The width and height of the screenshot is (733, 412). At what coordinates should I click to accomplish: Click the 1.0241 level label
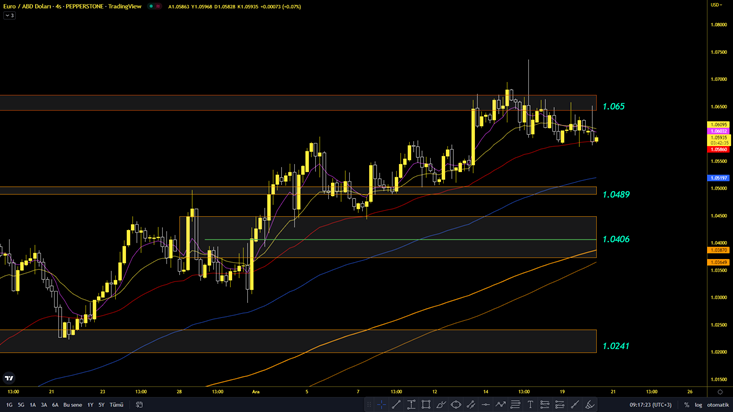(x=616, y=346)
